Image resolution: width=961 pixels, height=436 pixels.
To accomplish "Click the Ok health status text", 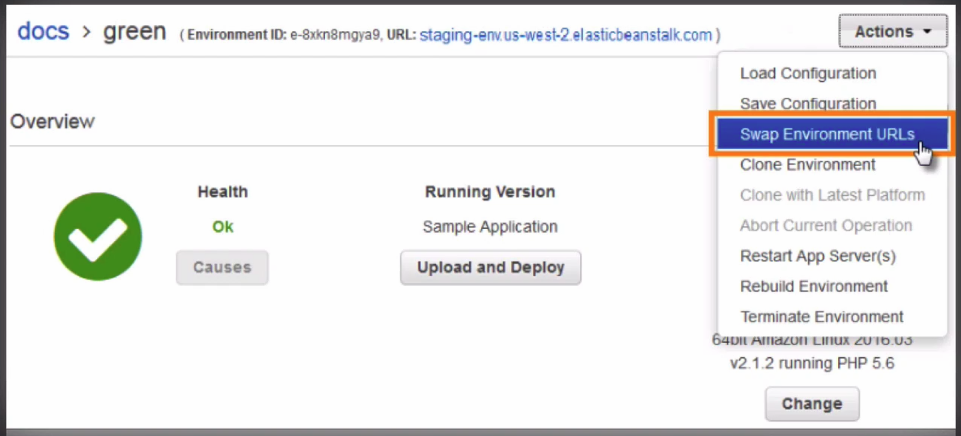I will (x=222, y=227).
